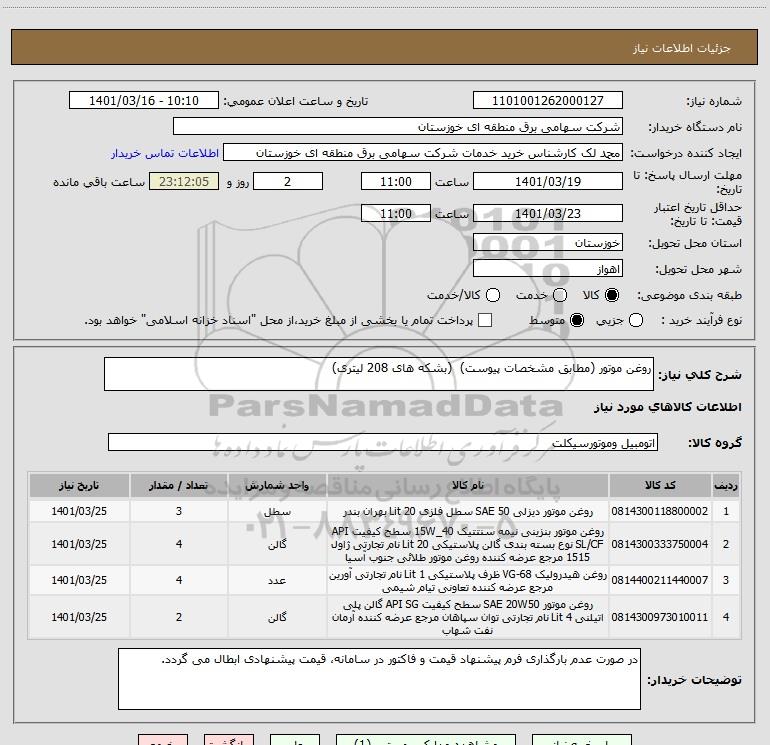
Task: Click the announcement date field 1401/03/16 - 10:10
Action: click(x=144, y=101)
